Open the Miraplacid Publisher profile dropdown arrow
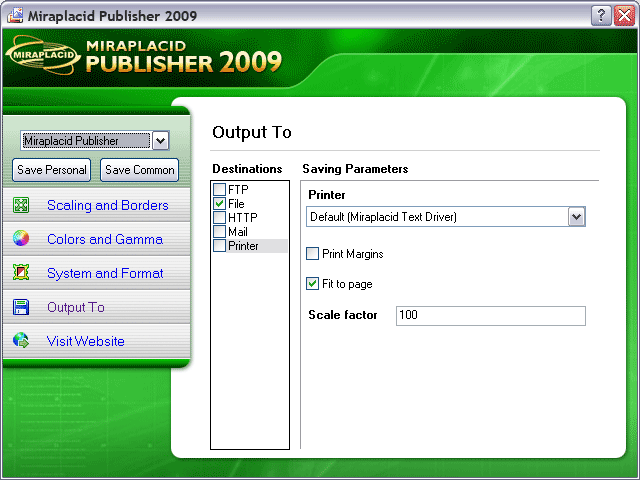Image resolution: width=640 pixels, height=480 pixels. tap(160, 141)
